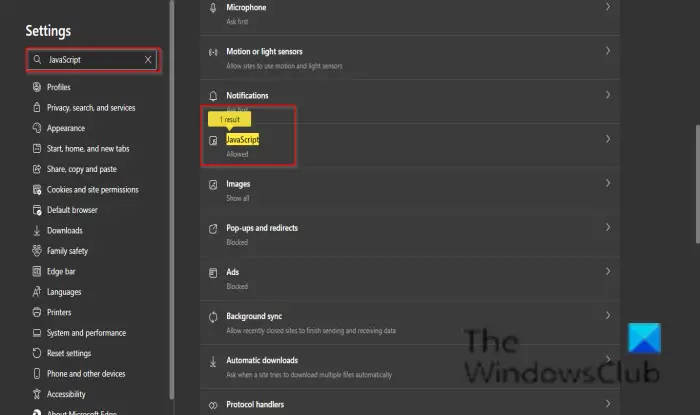This screenshot has height=415, width=700.
Task: Click the Start, home, and new tabs icon
Action: (37, 149)
